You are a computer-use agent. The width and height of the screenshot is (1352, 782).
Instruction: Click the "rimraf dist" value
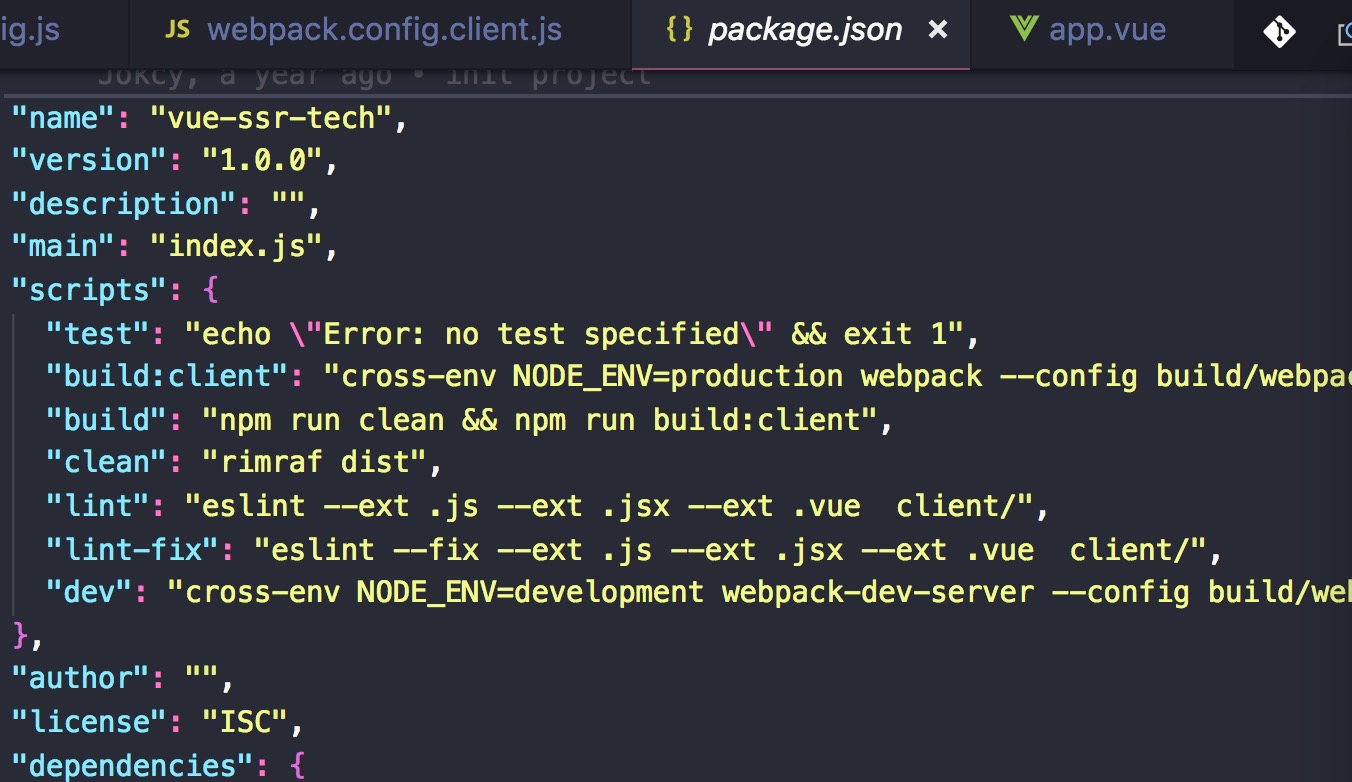315,463
